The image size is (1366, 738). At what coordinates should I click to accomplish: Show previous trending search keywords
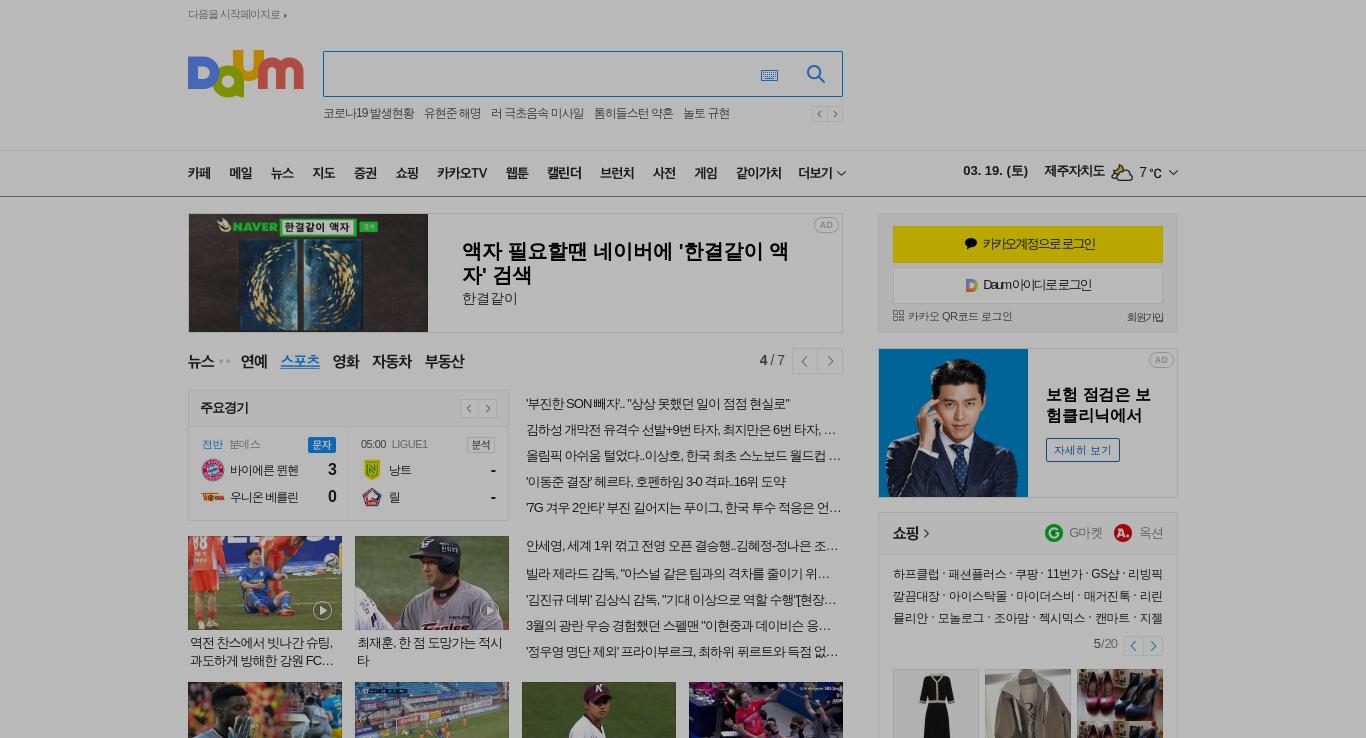pyautogui.click(x=819, y=114)
